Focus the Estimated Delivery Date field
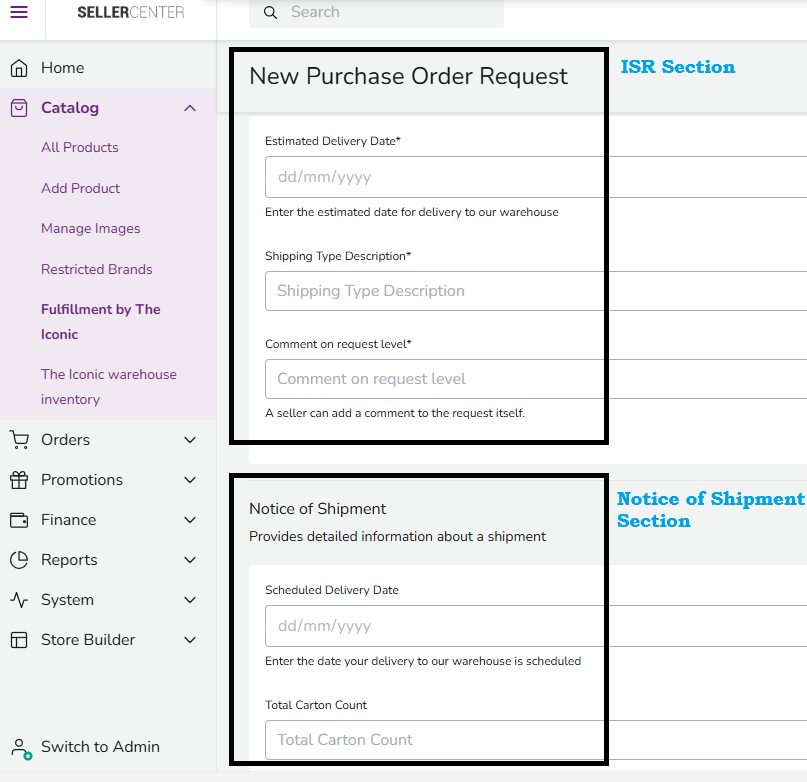This screenshot has height=782, width=807. (x=430, y=177)
